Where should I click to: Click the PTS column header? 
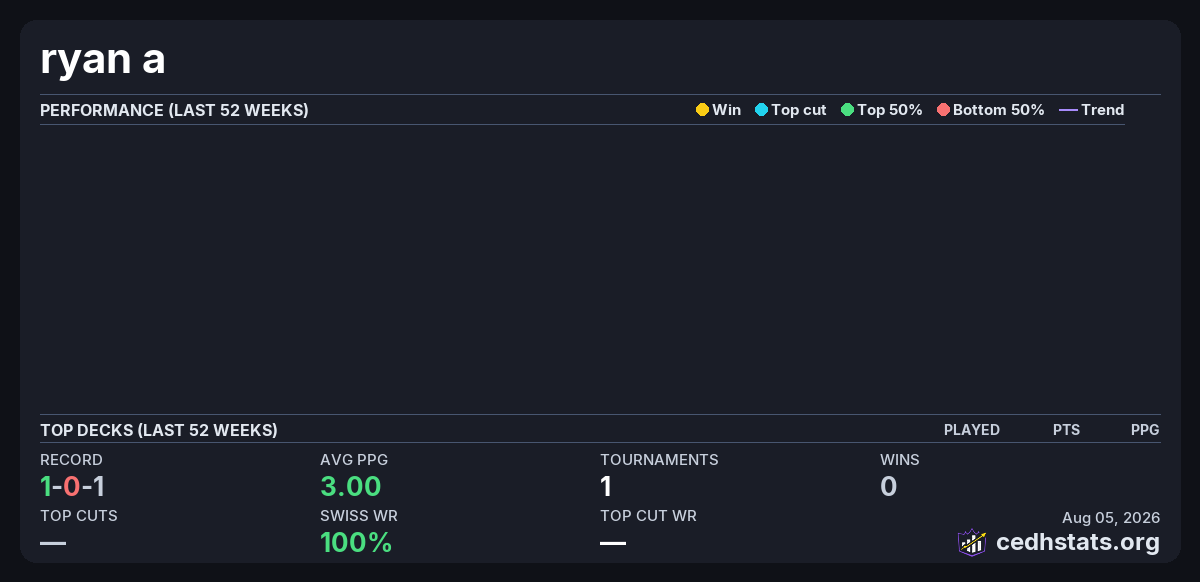pyautogui.click(x=1066, y=430)
